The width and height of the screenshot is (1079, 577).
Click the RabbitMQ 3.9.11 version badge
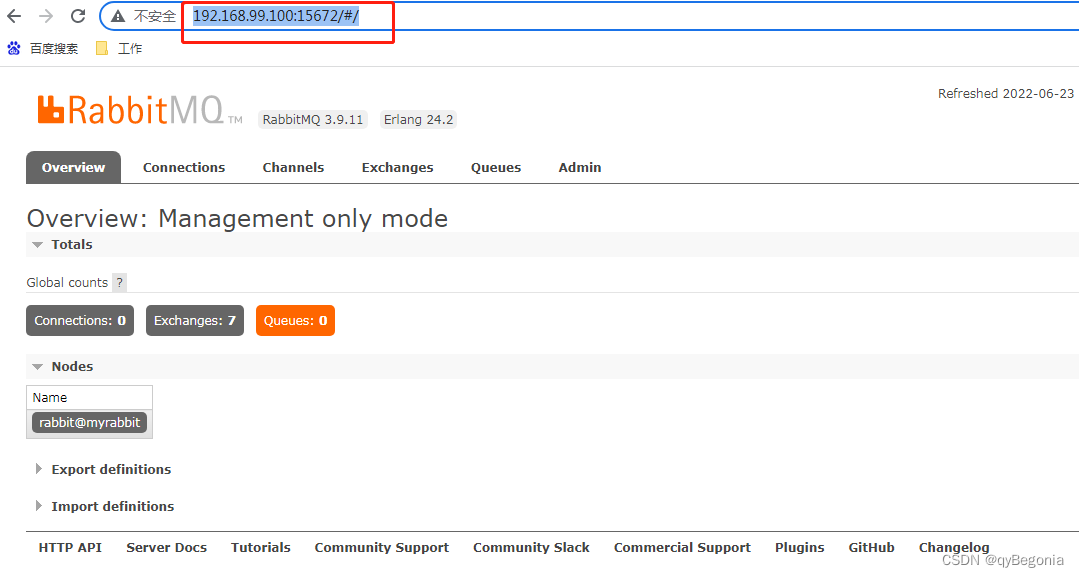312,119
